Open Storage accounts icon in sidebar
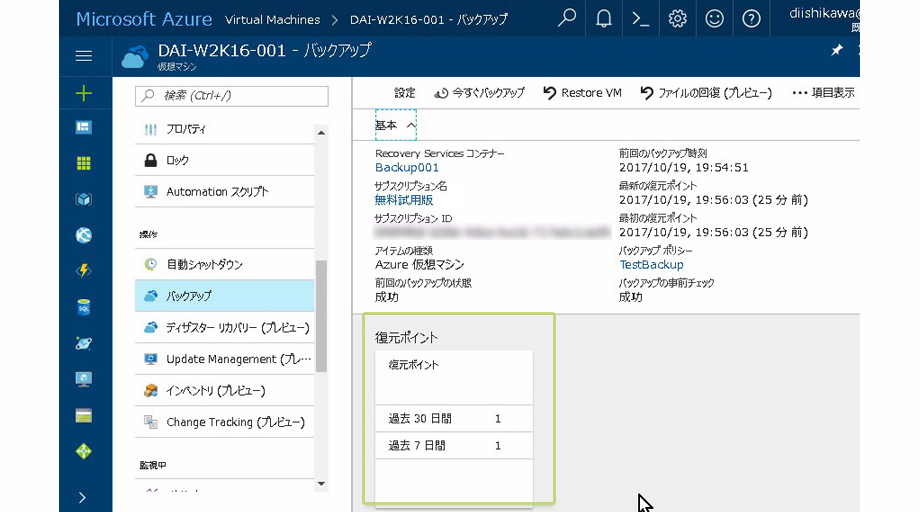 [x=84, y=416]
